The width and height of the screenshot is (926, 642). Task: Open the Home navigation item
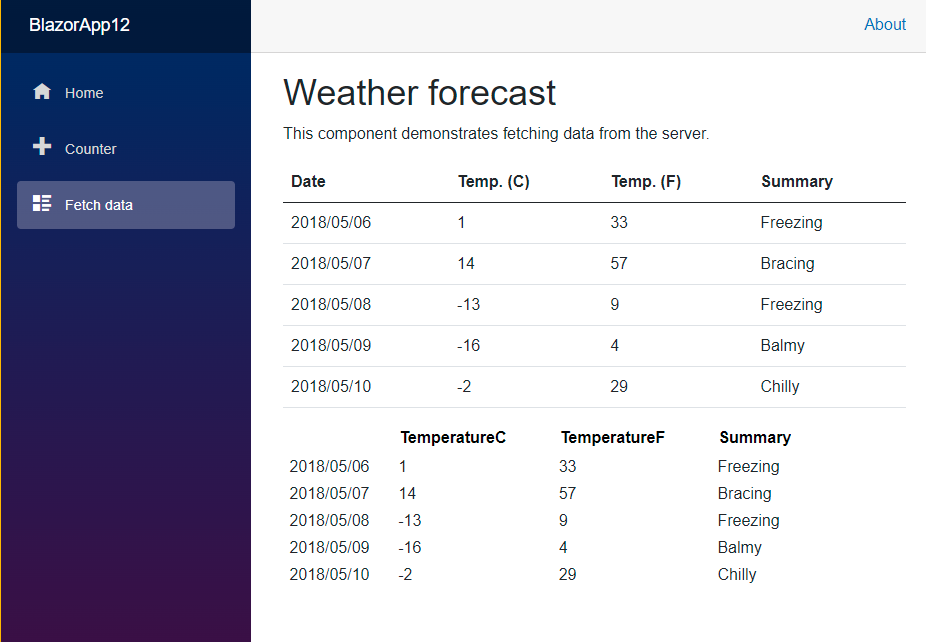coord(84,92)
